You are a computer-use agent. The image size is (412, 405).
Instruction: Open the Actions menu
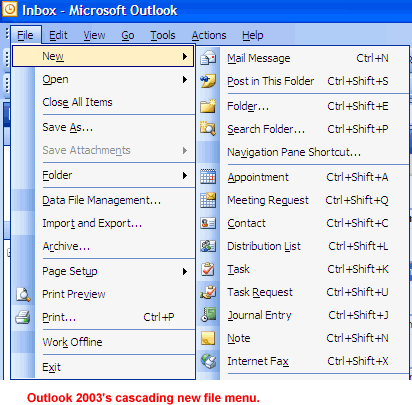pos(209,35)
